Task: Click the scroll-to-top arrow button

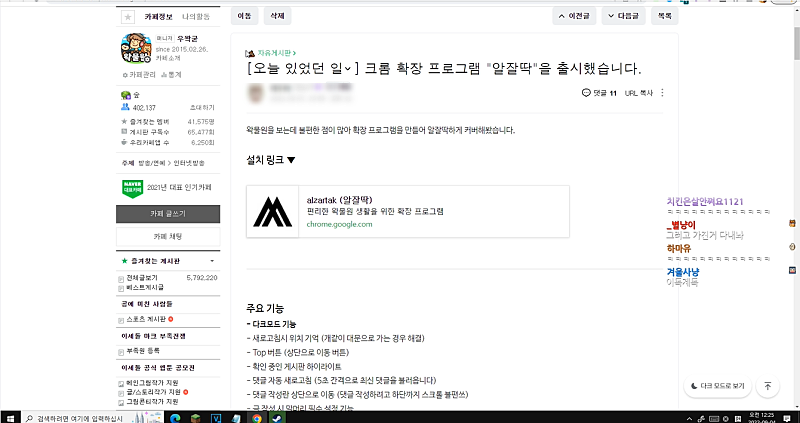Action: pos(767,386)
